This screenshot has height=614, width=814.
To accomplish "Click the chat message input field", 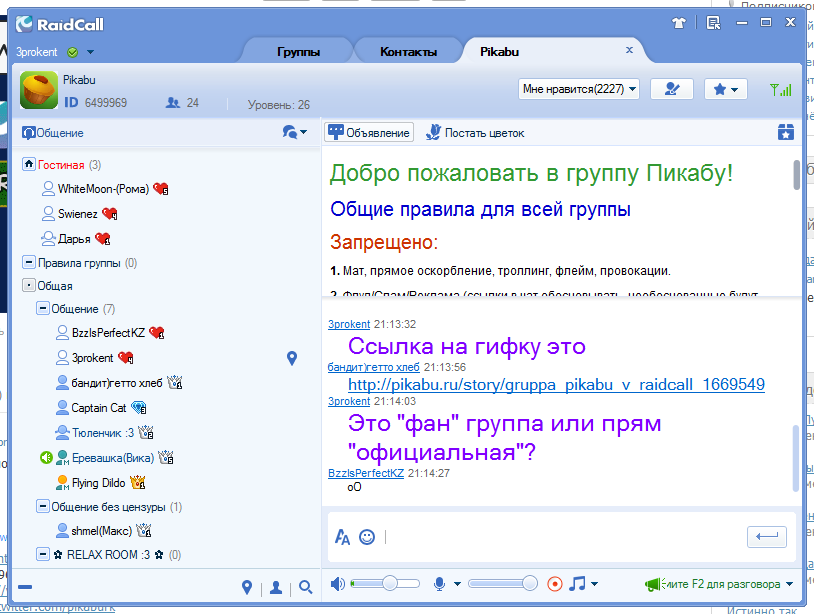I will click(563, 537).
